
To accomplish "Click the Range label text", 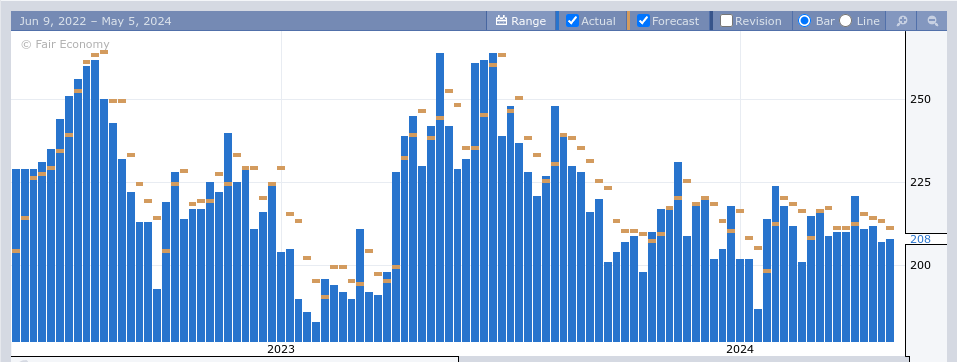I will point(529,21).
